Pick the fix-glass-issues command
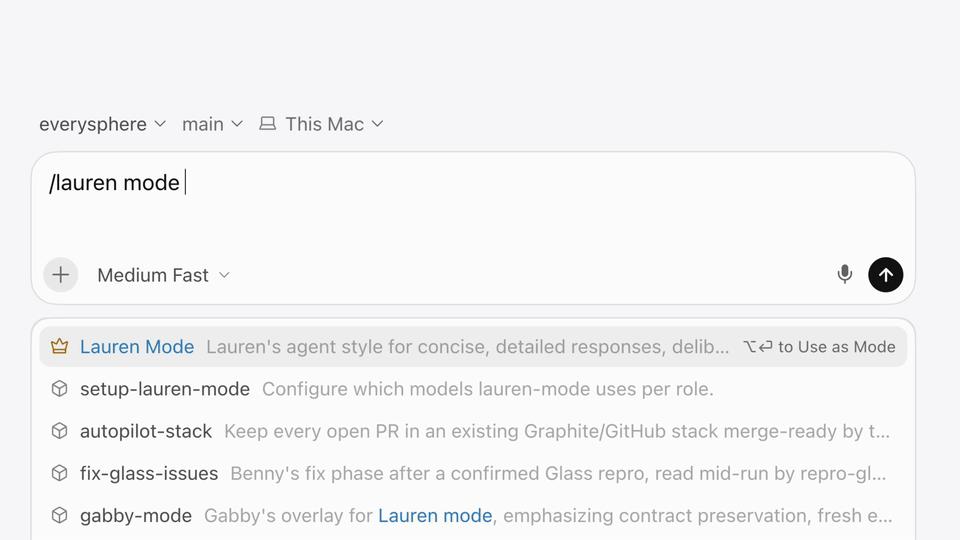This screenshot has width=960, height=540. point(473,473)
